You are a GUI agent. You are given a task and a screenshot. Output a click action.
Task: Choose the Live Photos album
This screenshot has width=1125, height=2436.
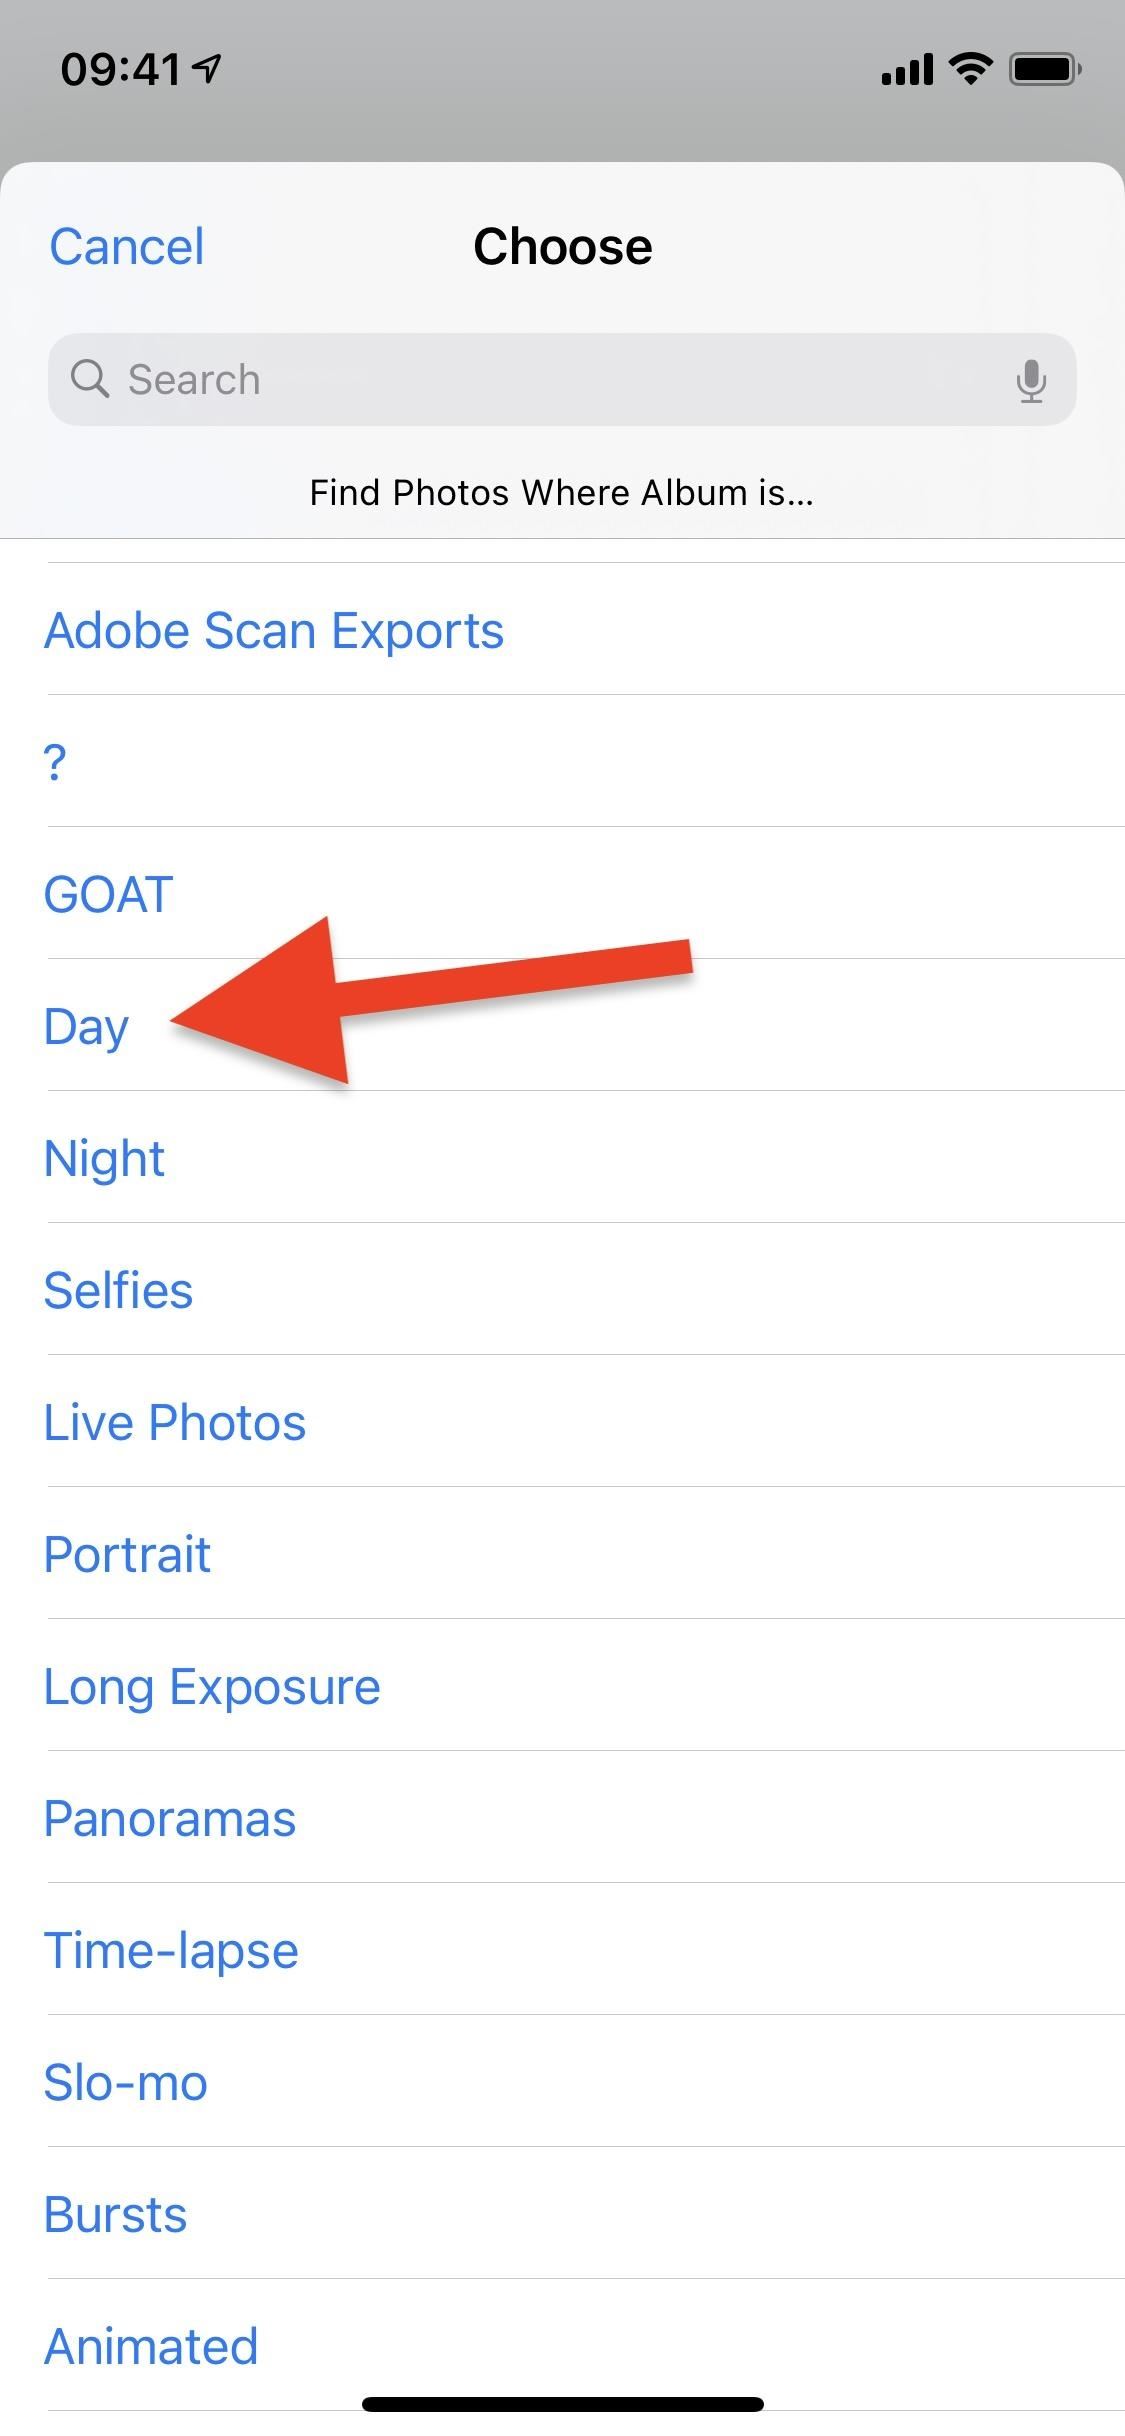(x=562, y=1422)
